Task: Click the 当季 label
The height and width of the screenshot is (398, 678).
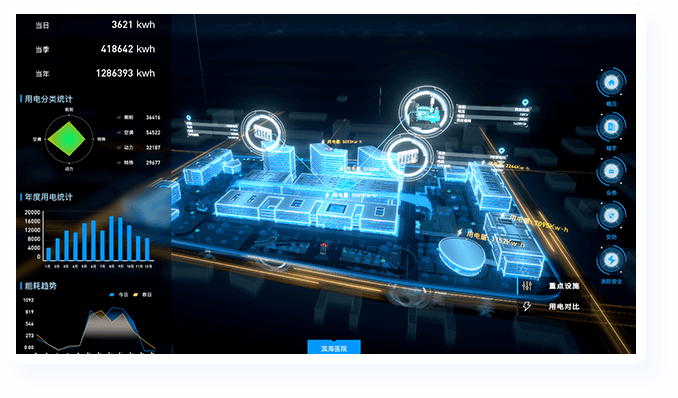Action: [x=42, y=50]
